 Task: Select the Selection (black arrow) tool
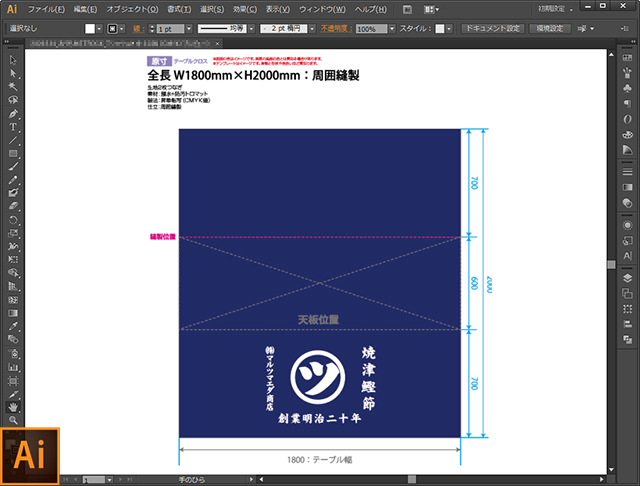13,60
